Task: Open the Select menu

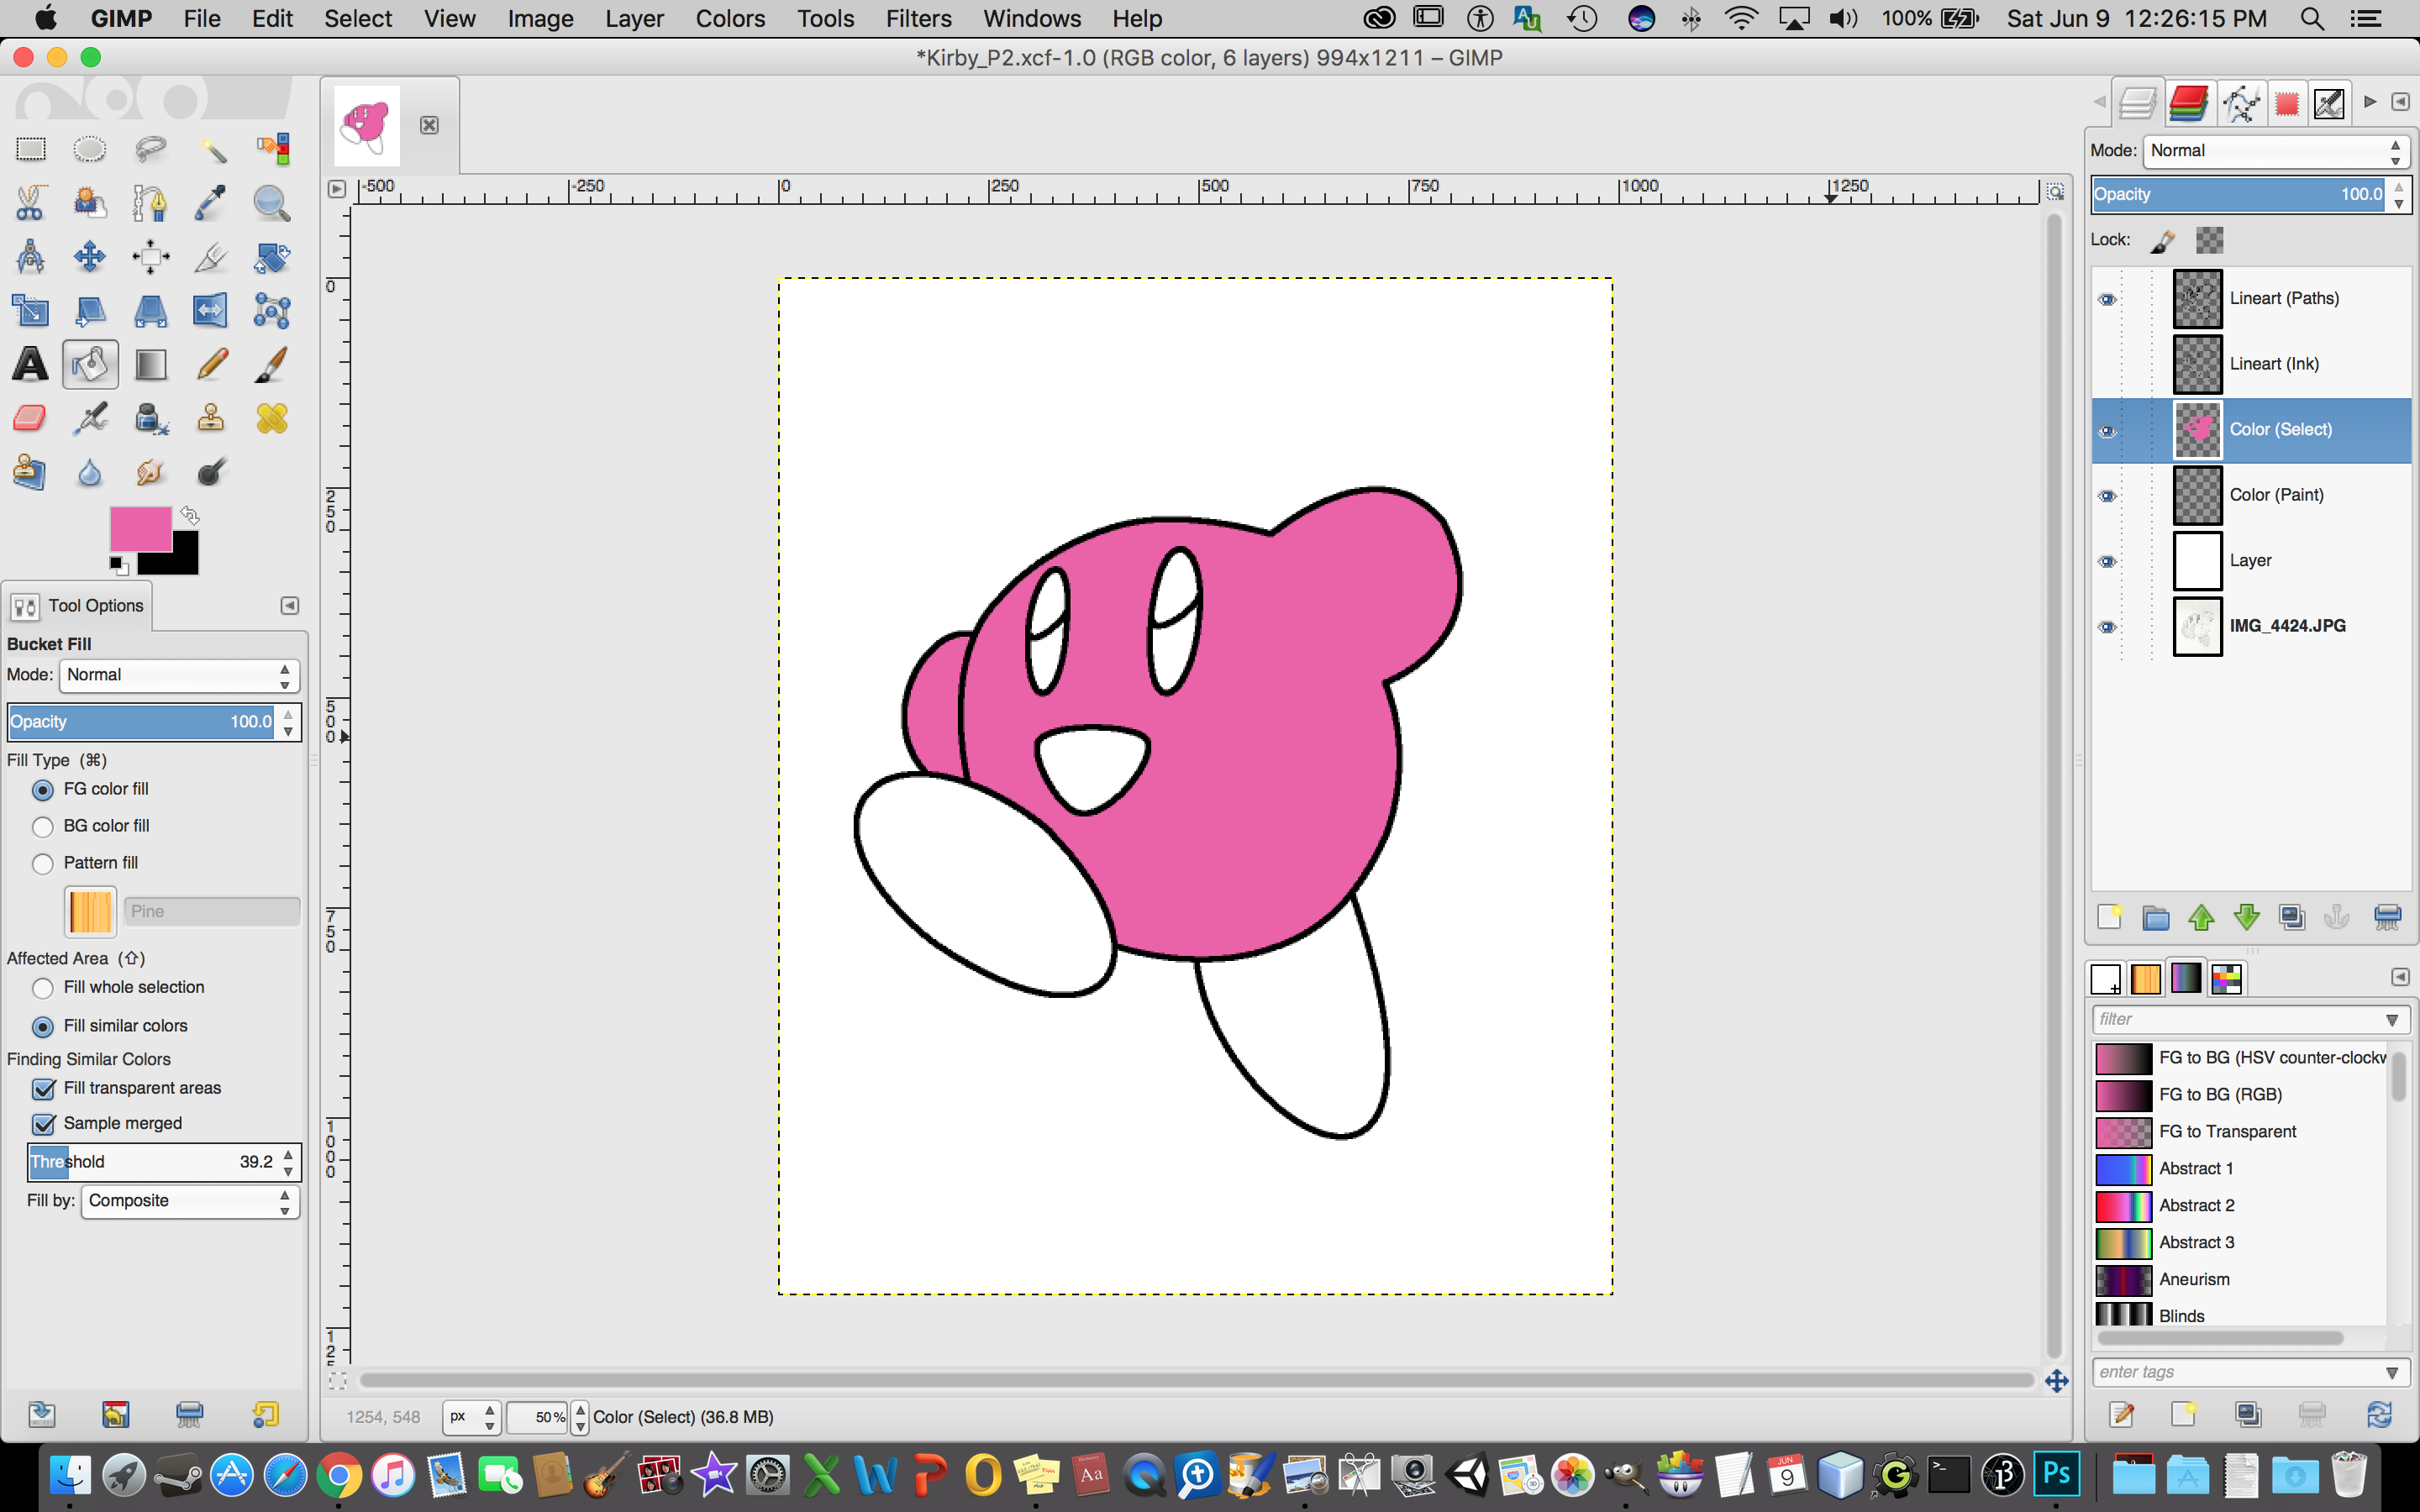Action: coord(358,18)
